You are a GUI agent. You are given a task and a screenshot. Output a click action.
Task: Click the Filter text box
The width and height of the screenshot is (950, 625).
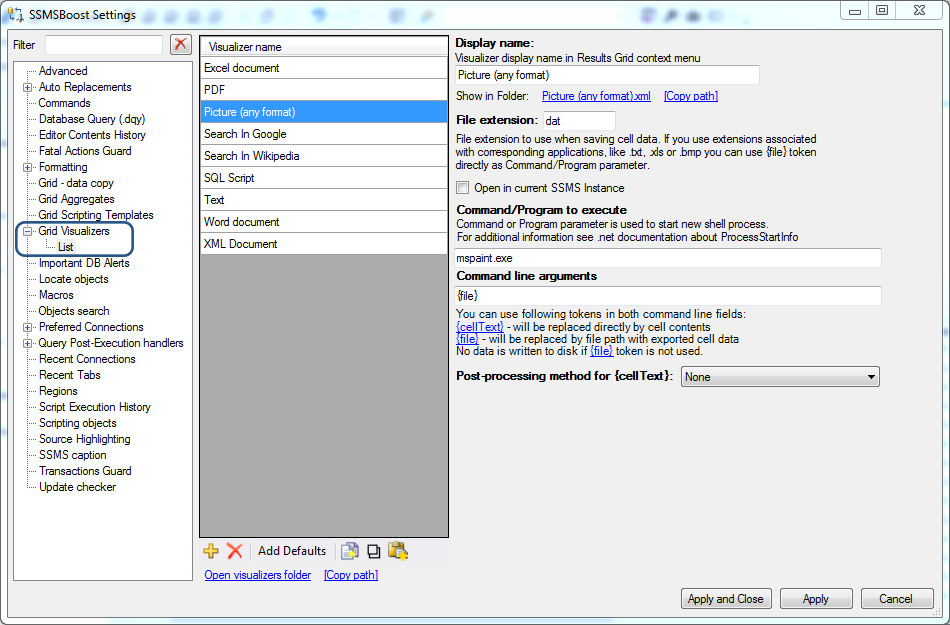[104, 45]
